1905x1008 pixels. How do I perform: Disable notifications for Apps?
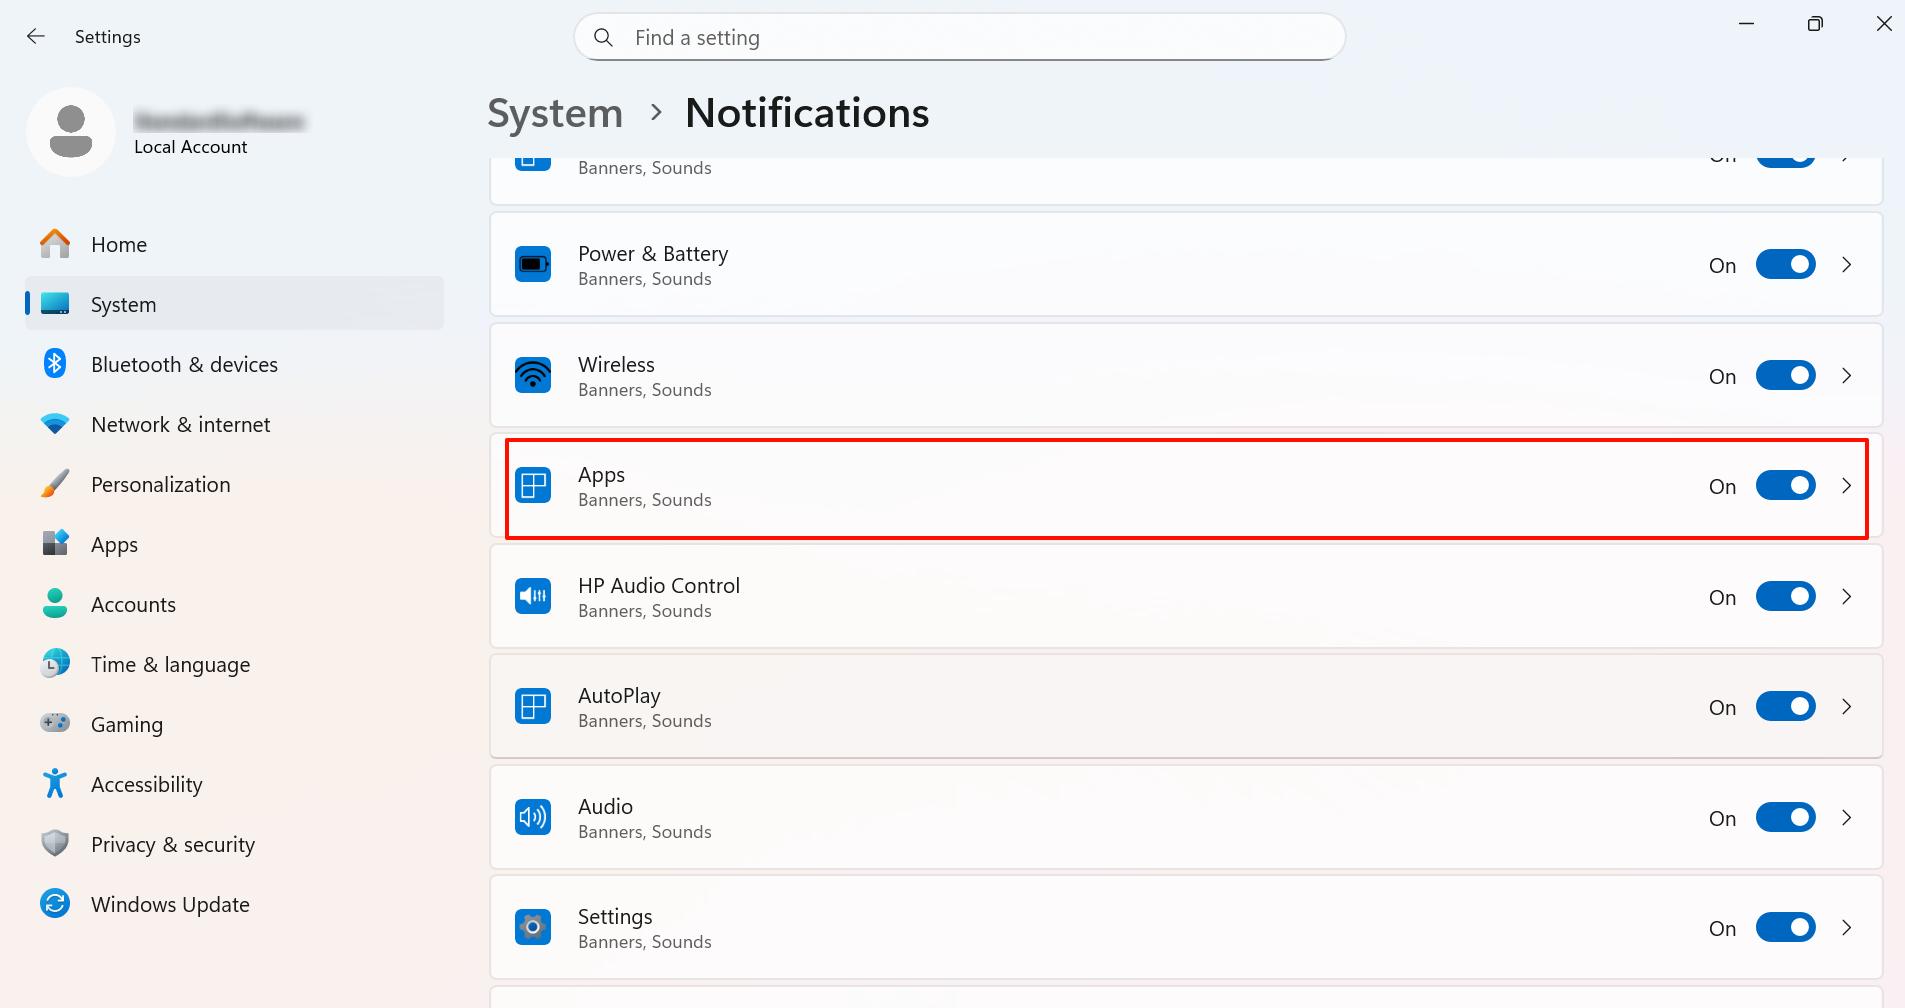(1785, 486)
